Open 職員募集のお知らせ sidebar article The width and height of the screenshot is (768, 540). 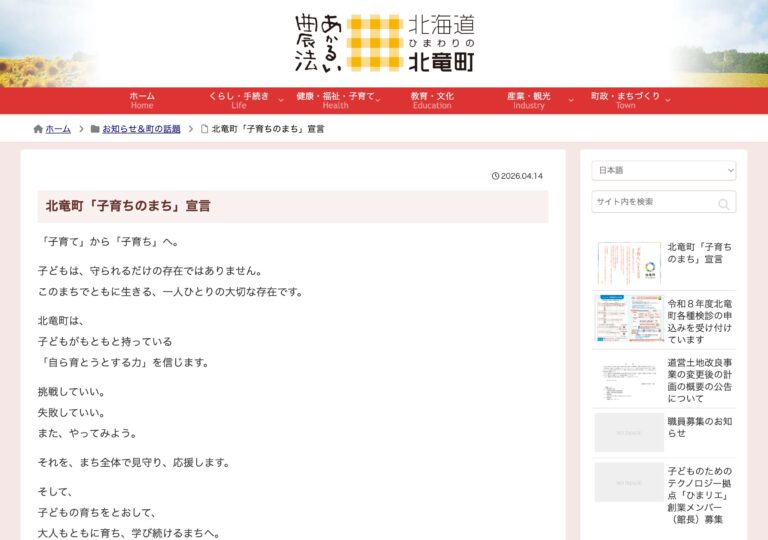pos(700,427)
